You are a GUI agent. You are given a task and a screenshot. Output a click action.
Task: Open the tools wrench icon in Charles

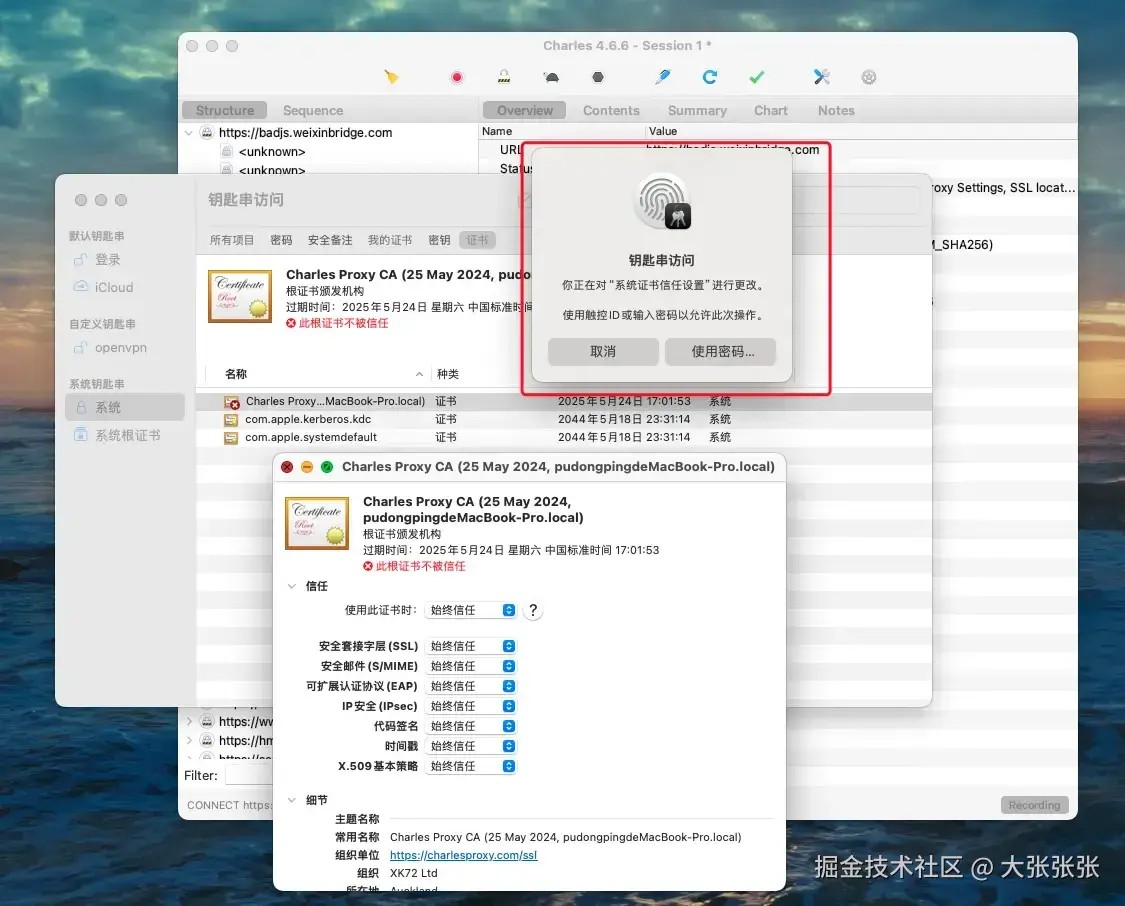coord(822,77)
